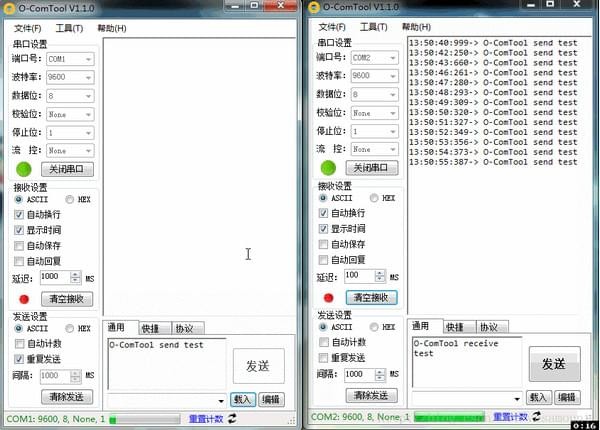The height and width of the screenshot is (430, 600).
Task: Click the green progress bar in COM2 status bar
Action: (448, 417)
